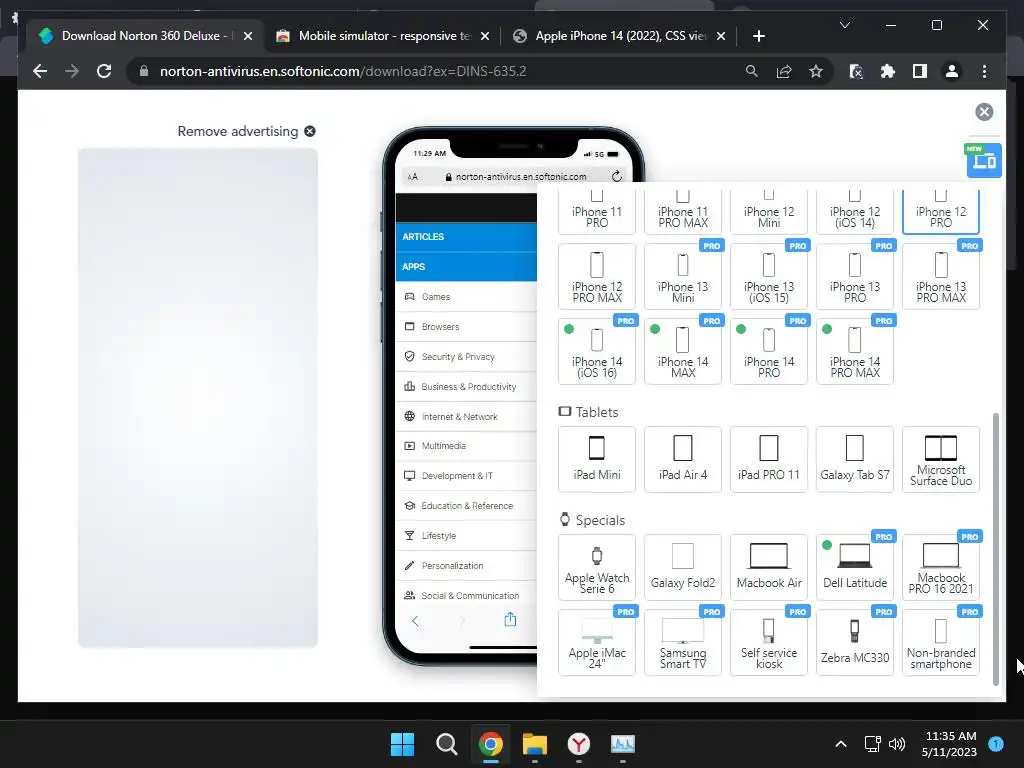This screenshot has width=1024, height=768.
Task: Click the Remove advertising link
Action: 246,131
